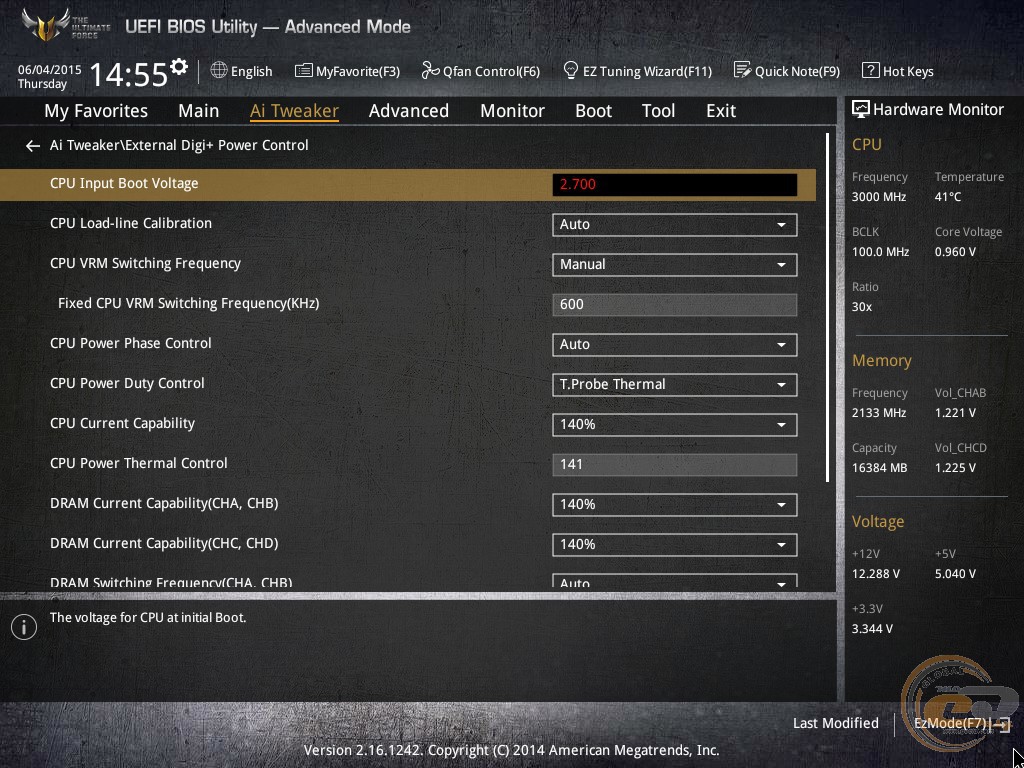
Task: Click the memory capacity 16384 MB value
Action: click(x=879, y=468)
